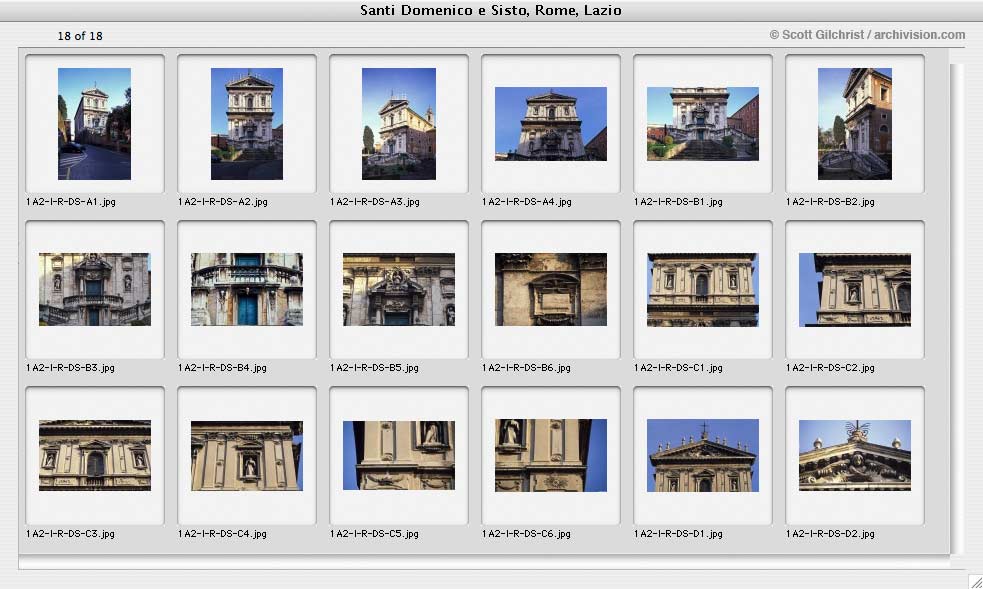The height and width of the screenshot is (589, 983).
Task: Click the window resize grip
Action: (x=976, y=582)
